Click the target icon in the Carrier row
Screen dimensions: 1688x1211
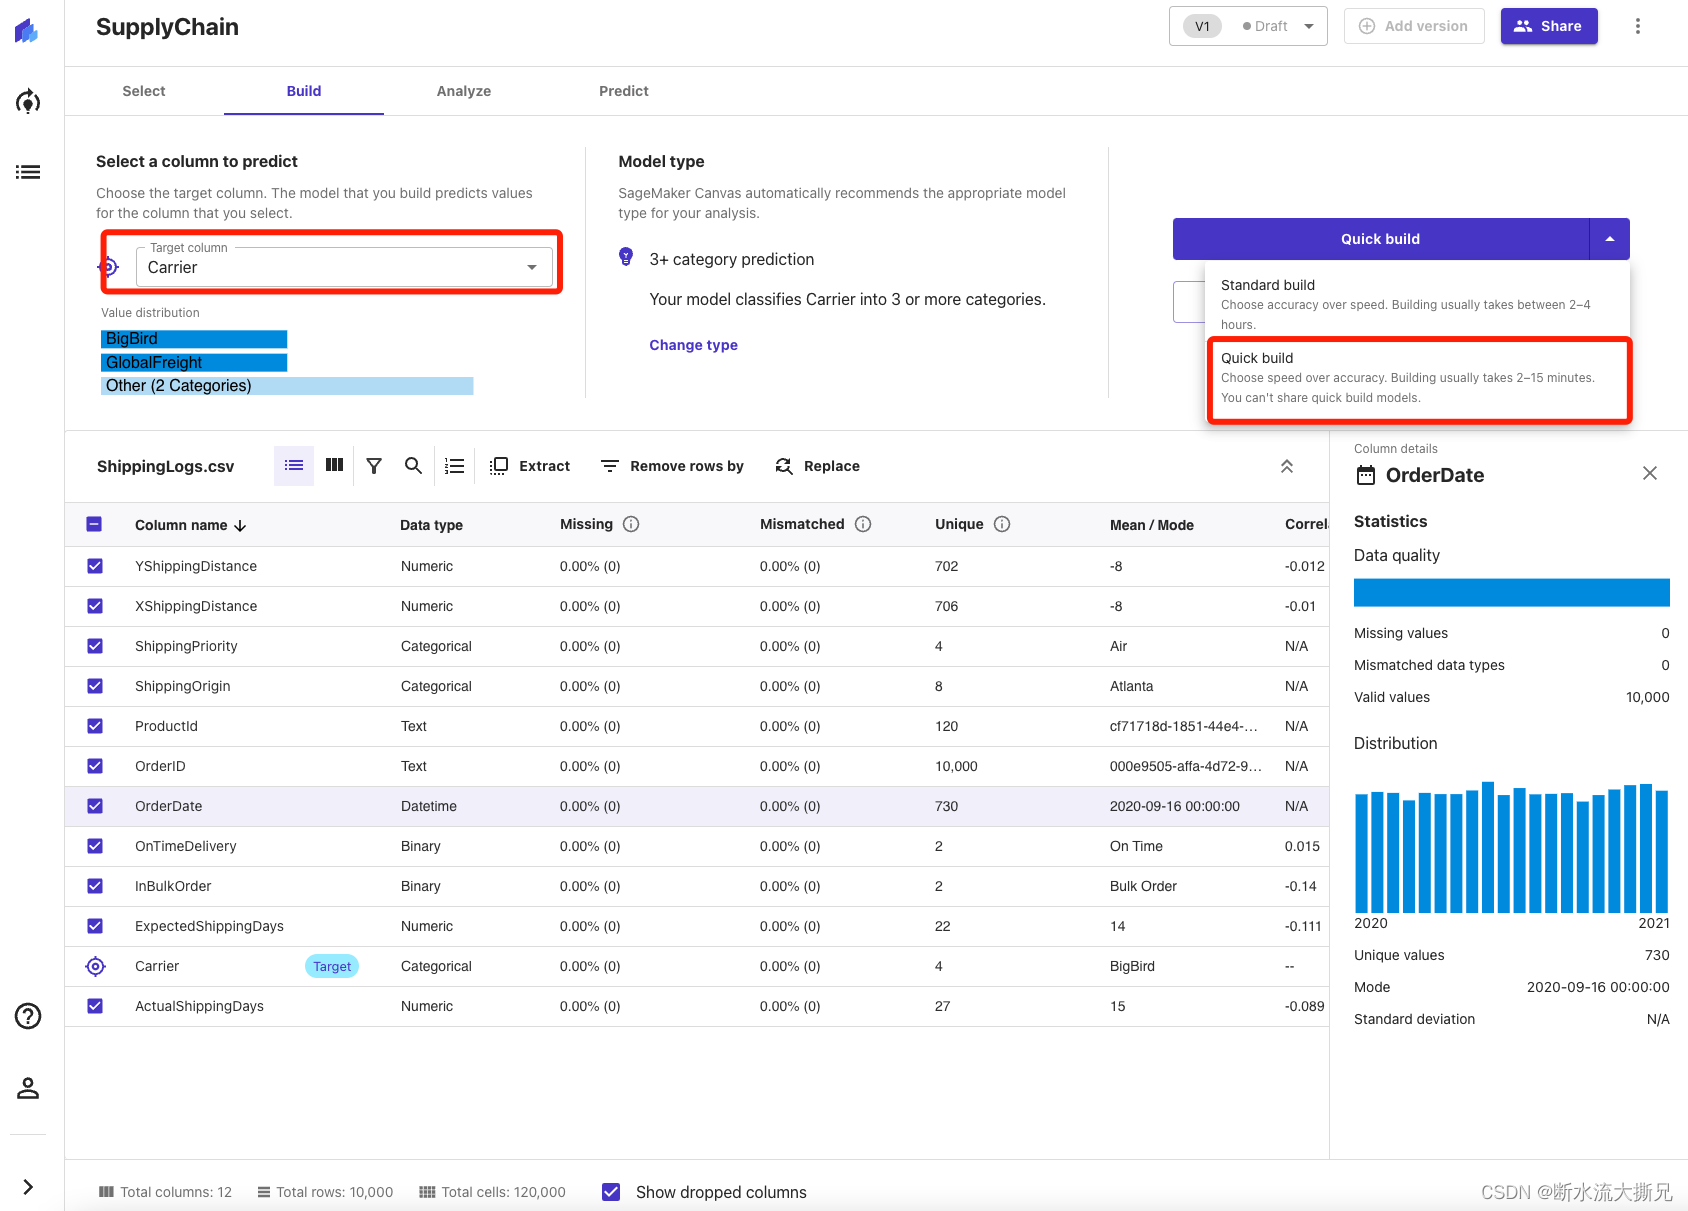point(95,966)
